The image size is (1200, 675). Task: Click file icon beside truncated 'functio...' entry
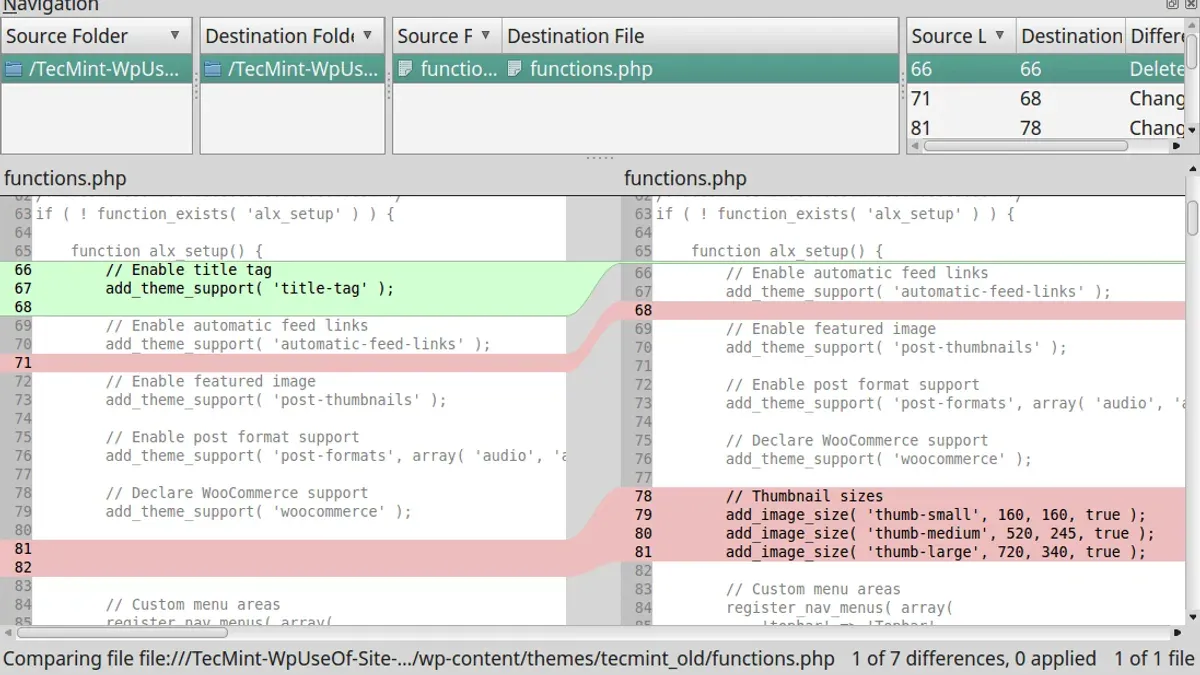405,69
